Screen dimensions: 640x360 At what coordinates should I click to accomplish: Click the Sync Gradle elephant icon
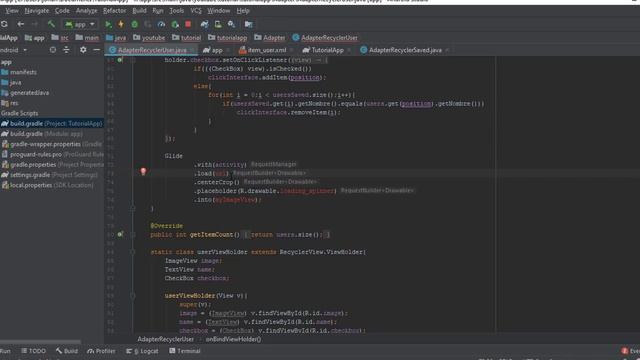click(204, 24)
